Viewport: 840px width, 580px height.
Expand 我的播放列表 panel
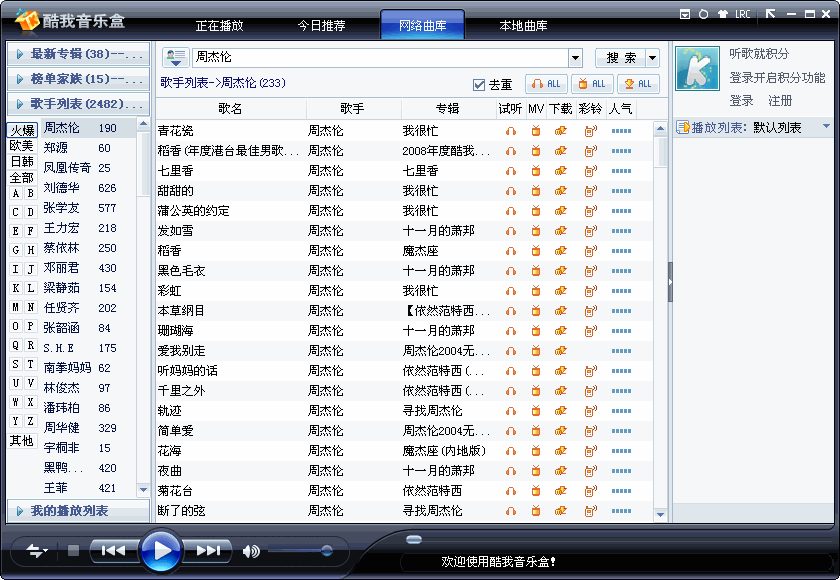78,511
